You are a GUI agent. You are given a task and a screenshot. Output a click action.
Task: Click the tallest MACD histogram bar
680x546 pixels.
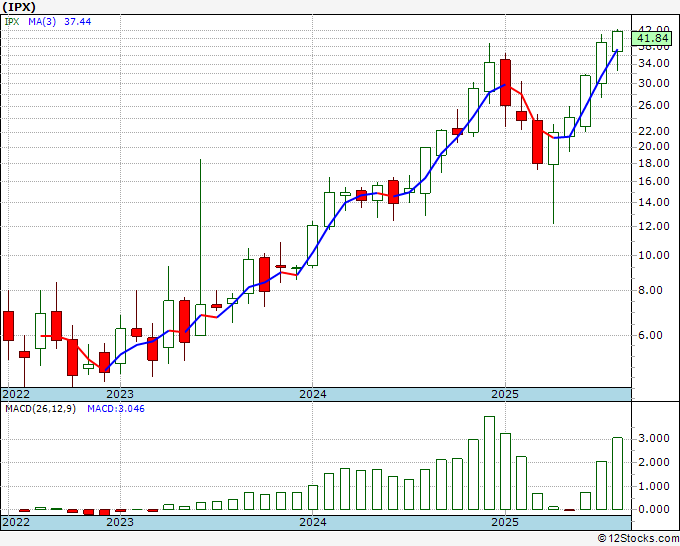click(x=489, y=463)
